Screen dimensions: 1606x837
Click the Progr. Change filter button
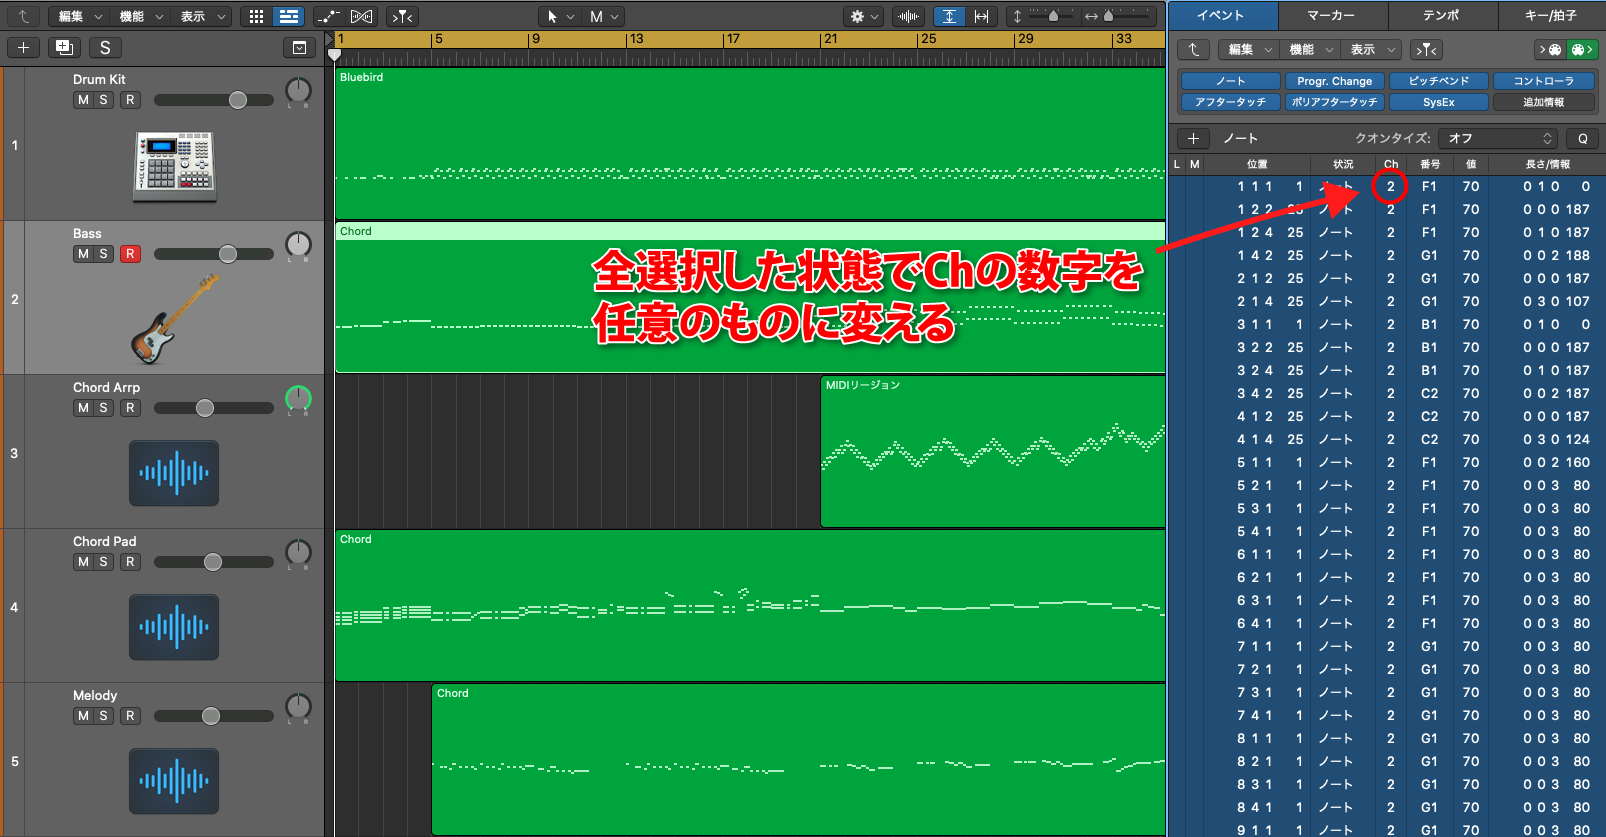coord(1334,81)
